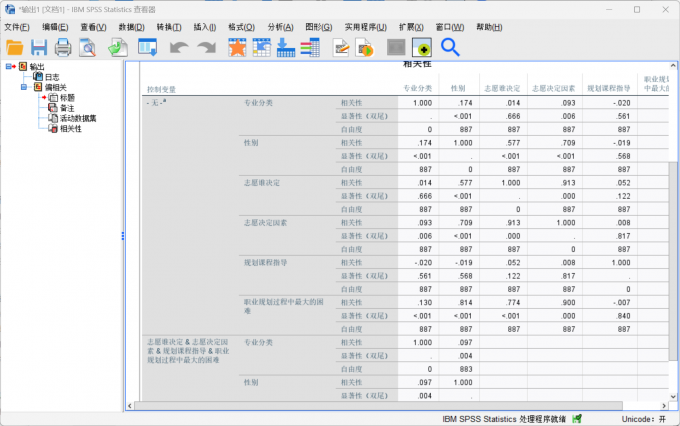Image resolution: width=680 pixels, height=426 pixels.
Task: Click the orange star Go to Data icon
Action: pyautogui.click(x=237, y=47)
